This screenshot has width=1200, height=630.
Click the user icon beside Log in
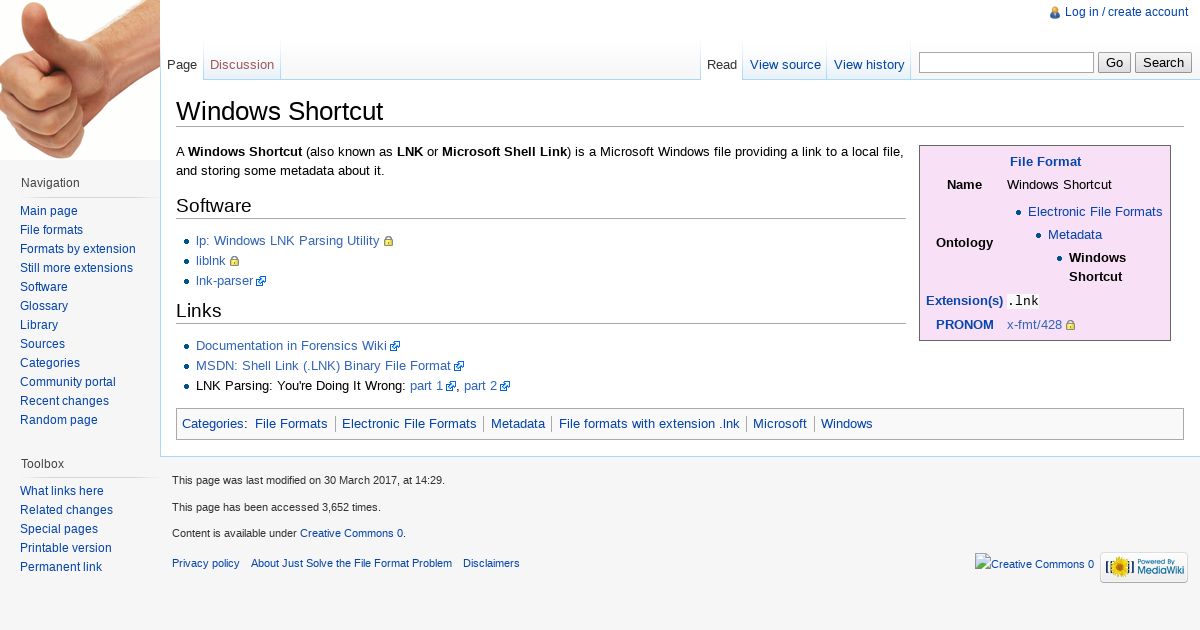click(1055, 13)
